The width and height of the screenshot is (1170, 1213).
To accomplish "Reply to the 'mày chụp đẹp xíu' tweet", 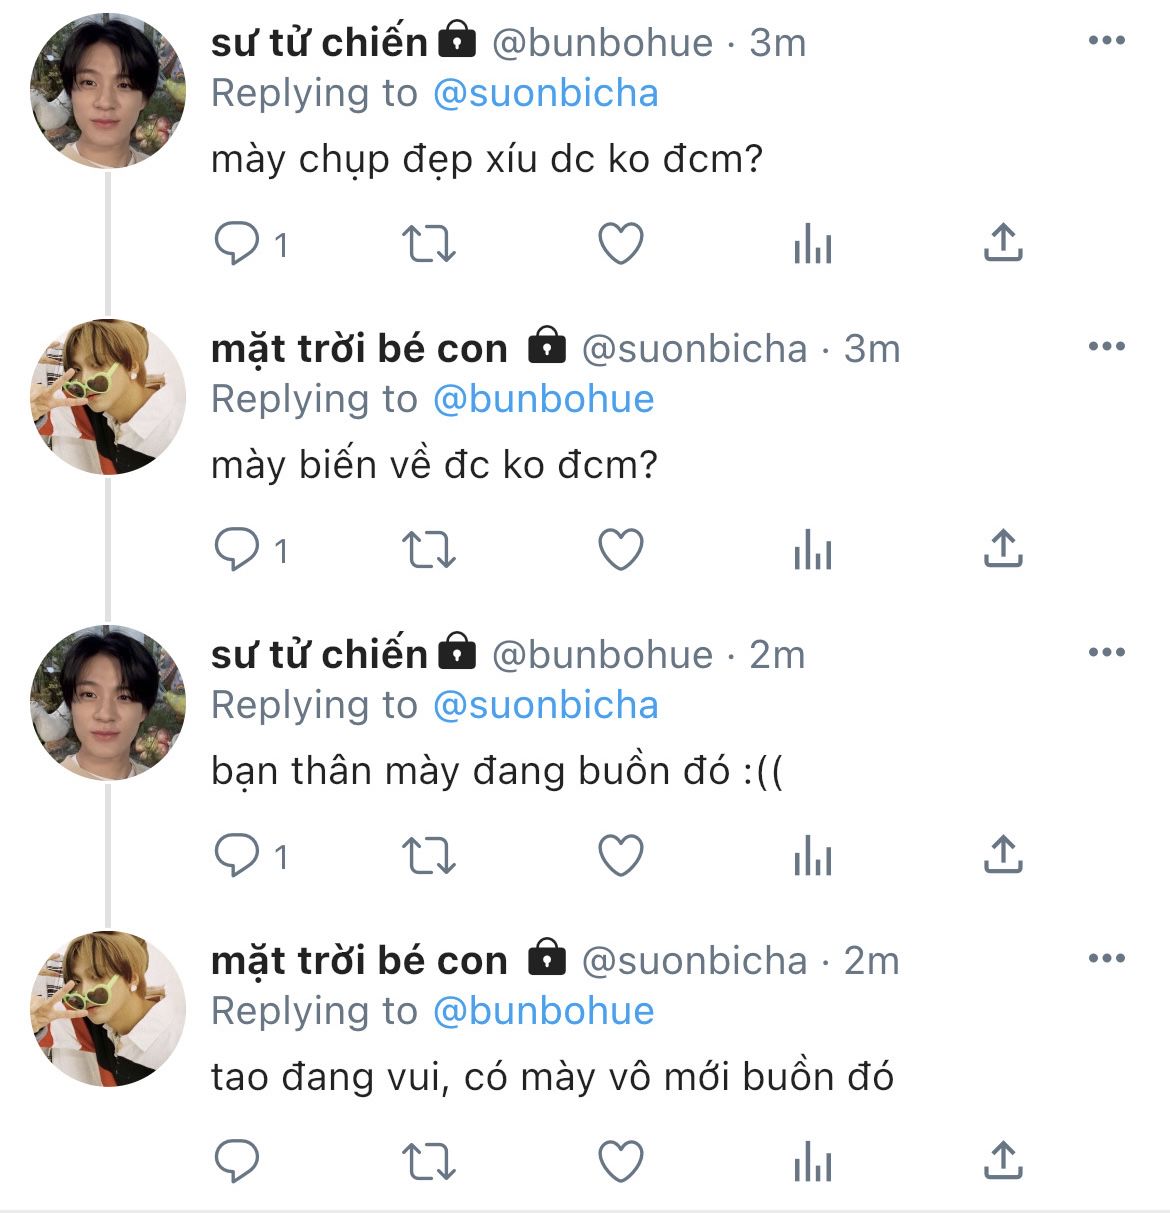I will pyautogui.click(x=238, y=243).
